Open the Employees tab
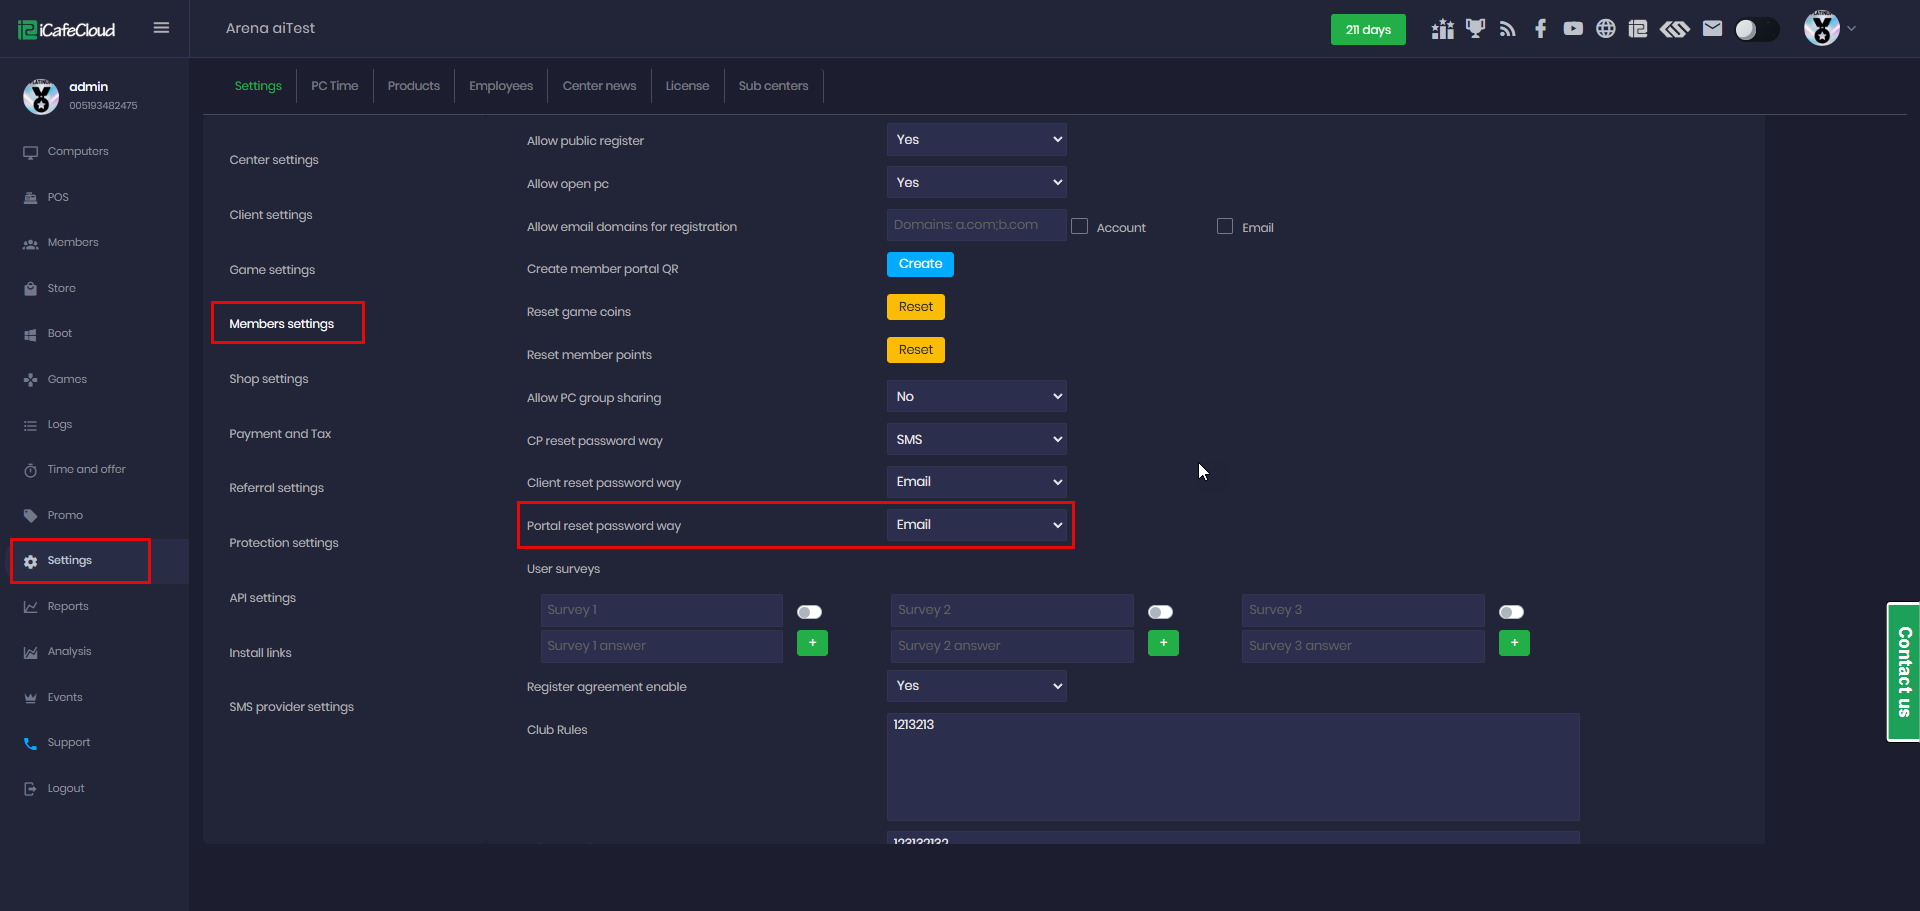This screenshot has width=1920, height=911. click(501, 86)
